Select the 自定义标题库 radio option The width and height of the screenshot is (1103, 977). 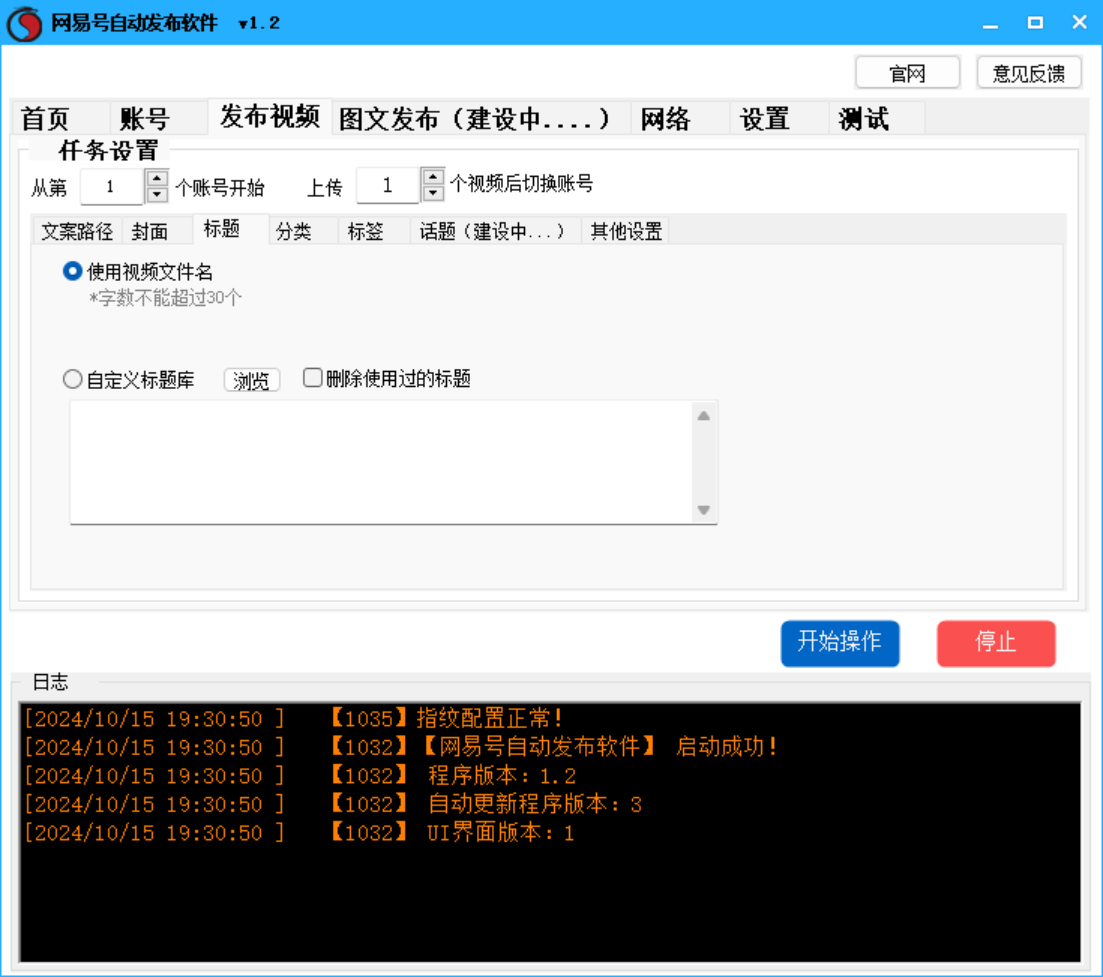(129, 380)
